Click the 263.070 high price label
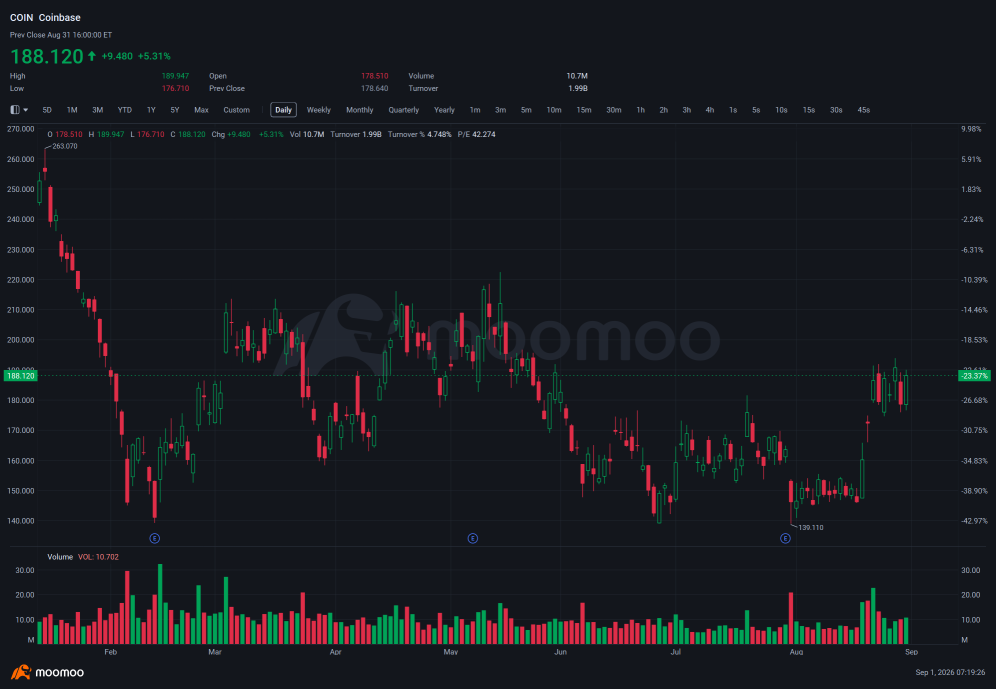Screen dimensions: 996x689 click(65, 146)
